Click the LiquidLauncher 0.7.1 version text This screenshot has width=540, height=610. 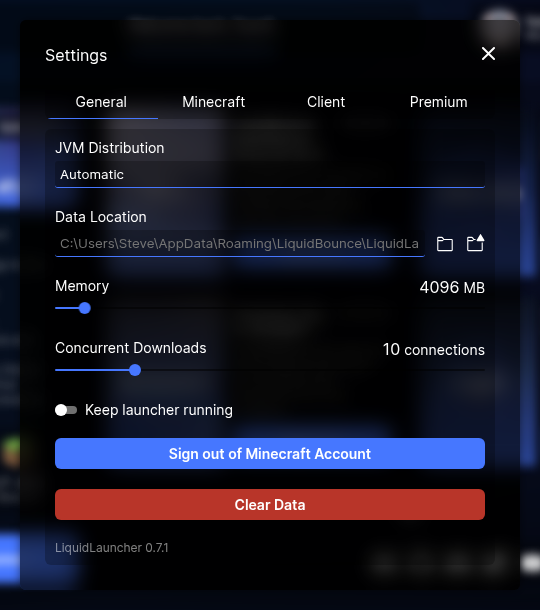pyautogui.click(x=112, y=548)
